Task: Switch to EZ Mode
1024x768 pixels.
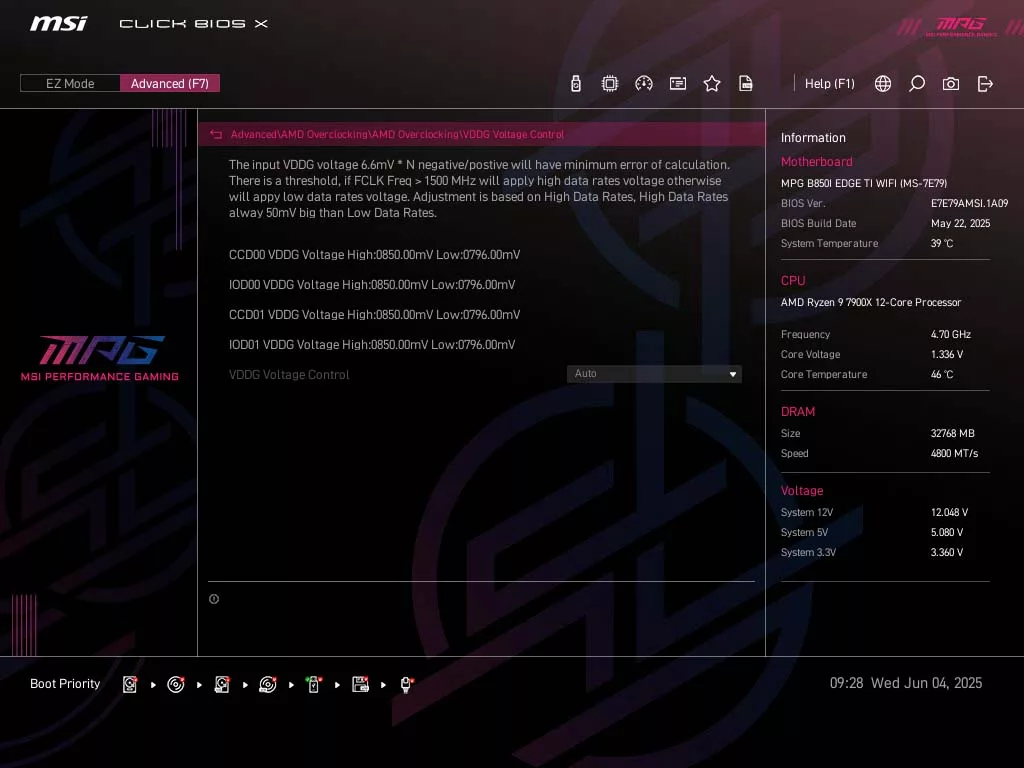Action: [70, 84]
